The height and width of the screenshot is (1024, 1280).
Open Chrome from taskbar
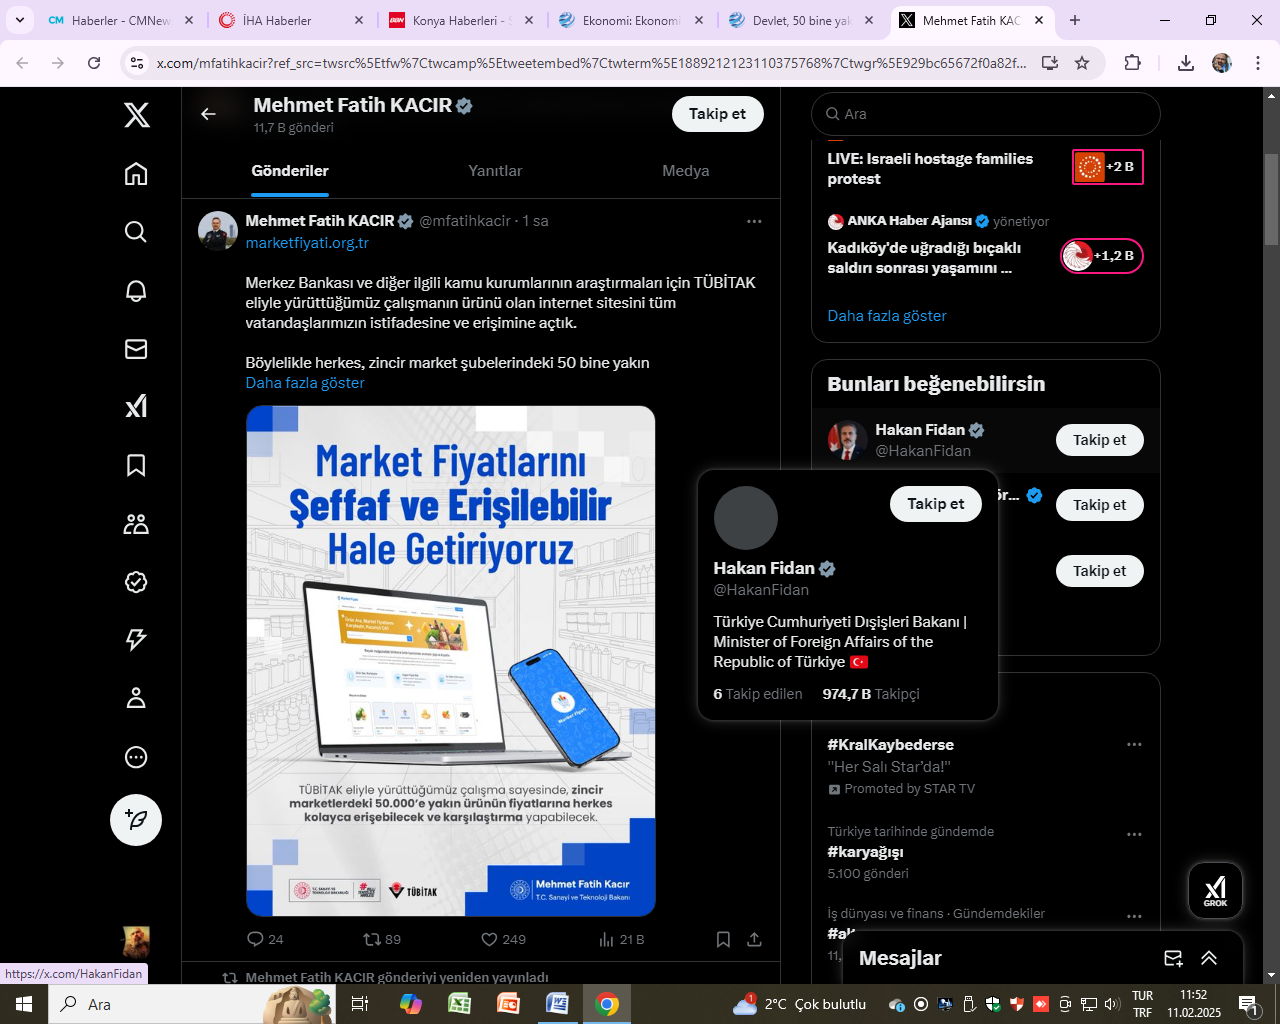(607, 1004)
